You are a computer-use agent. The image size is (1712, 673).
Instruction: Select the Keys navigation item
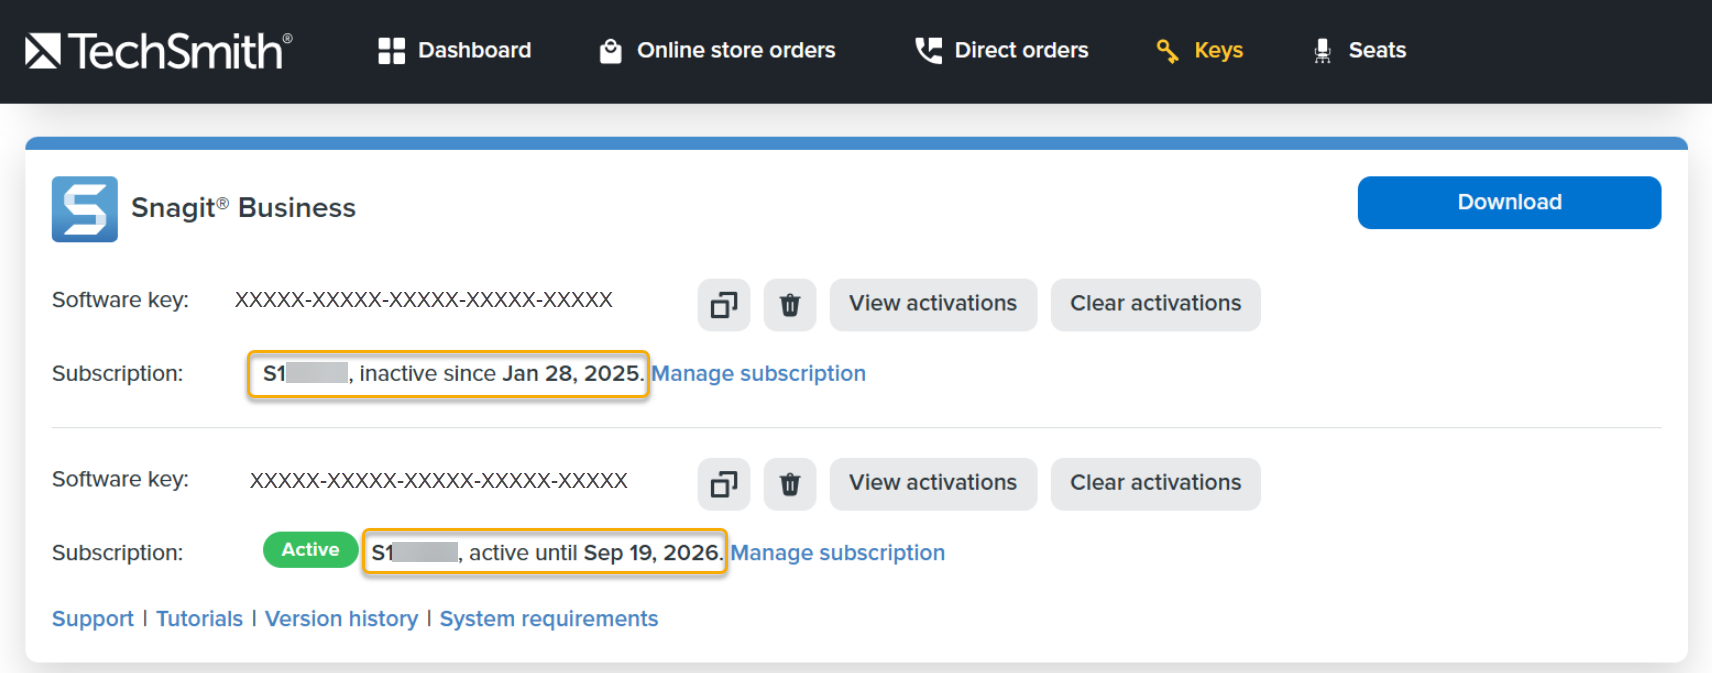click(x=1200, y=50)
